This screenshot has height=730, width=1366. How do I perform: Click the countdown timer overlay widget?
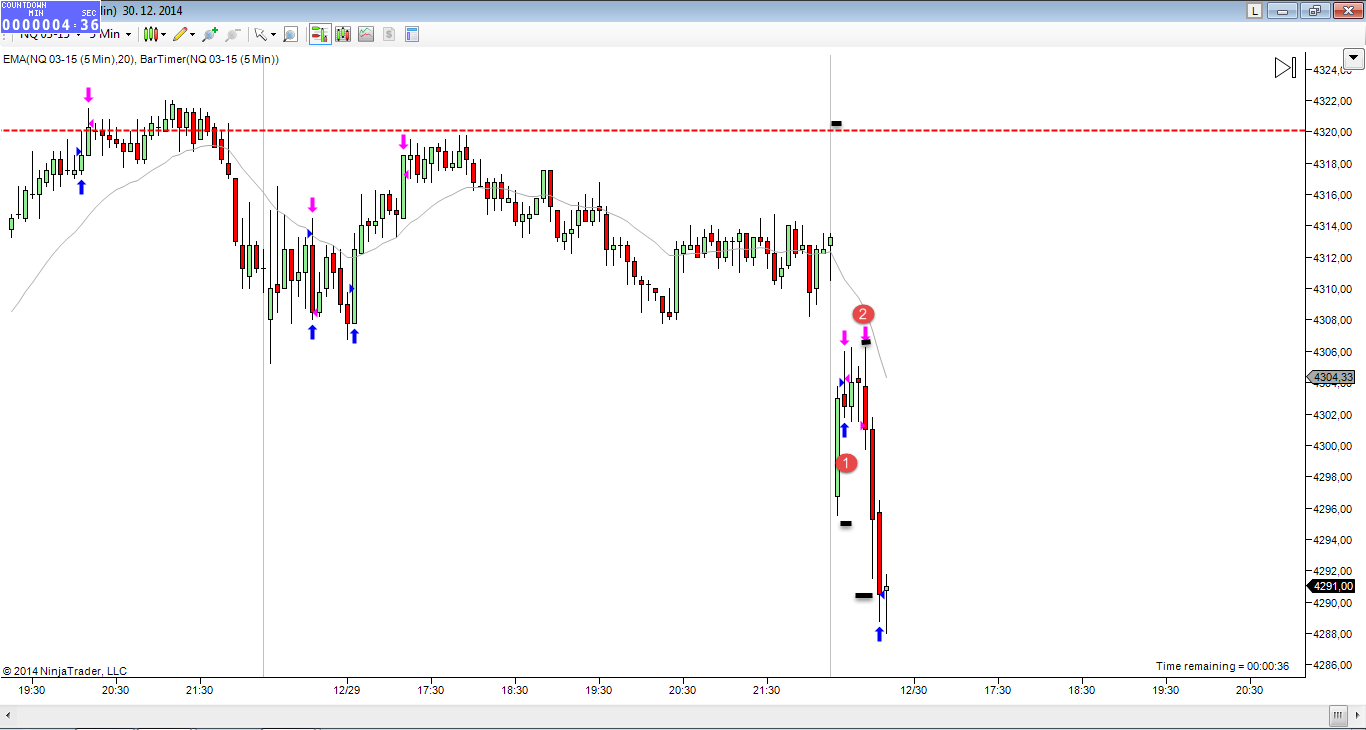pos(50,16)
